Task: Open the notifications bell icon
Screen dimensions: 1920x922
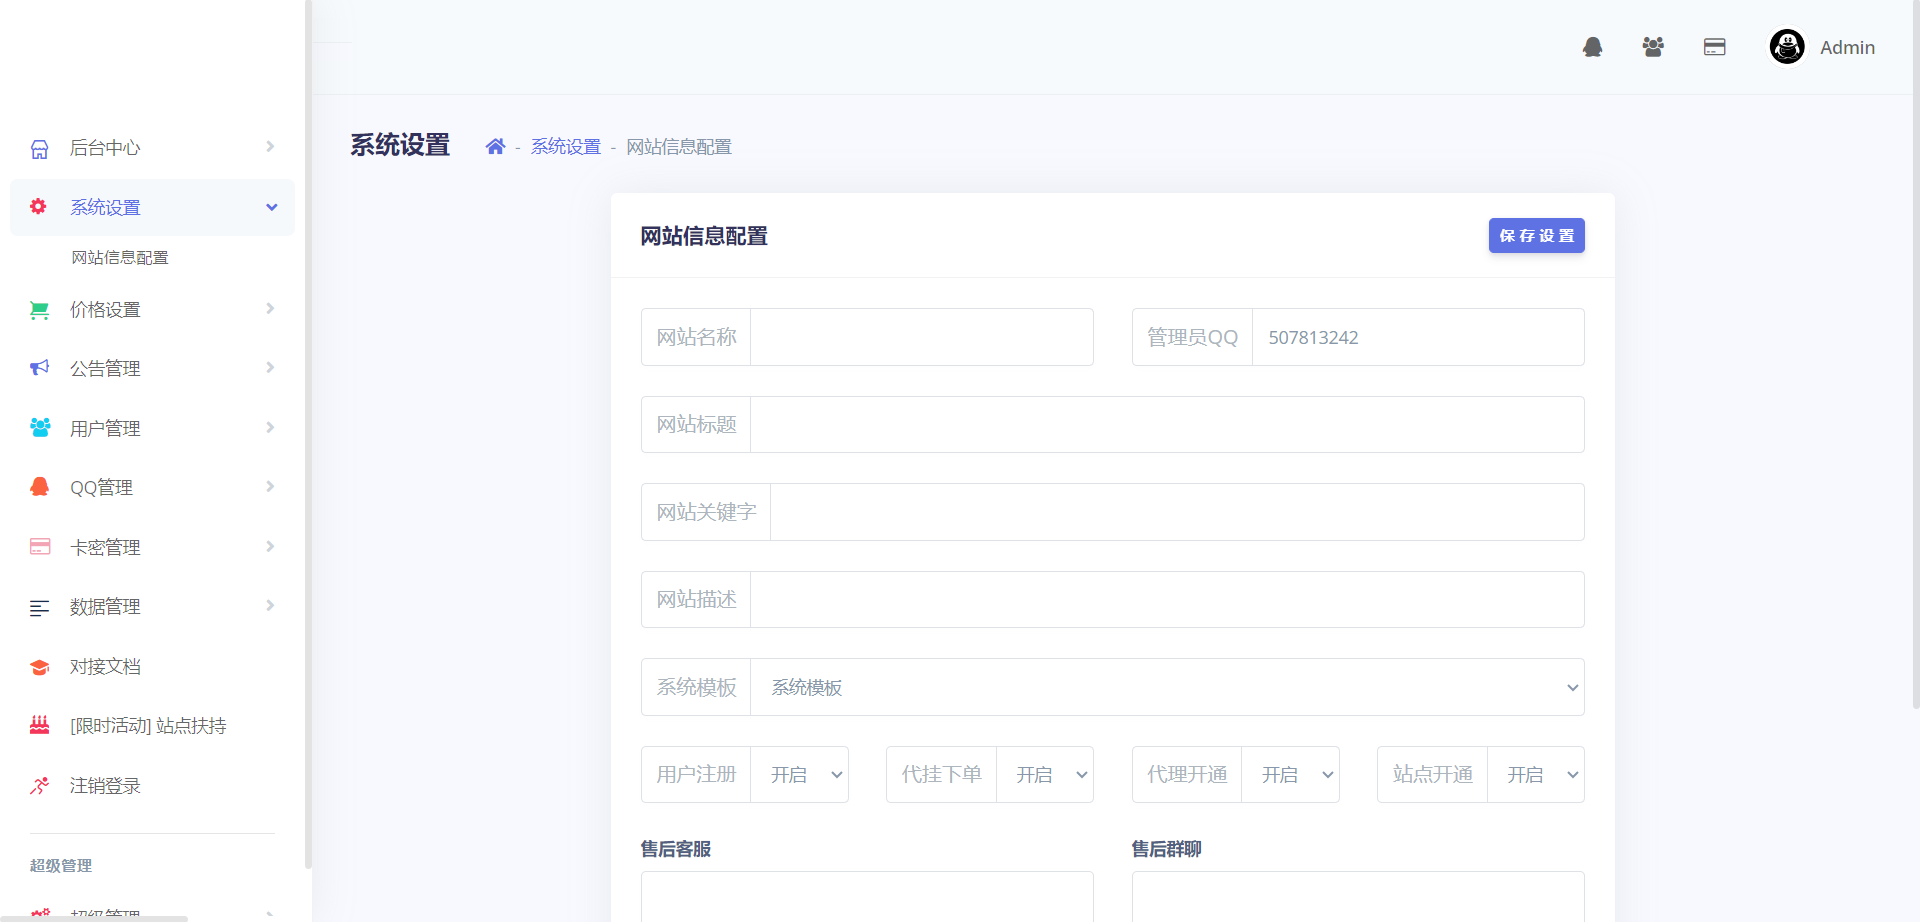Action: pos(1593,47)
